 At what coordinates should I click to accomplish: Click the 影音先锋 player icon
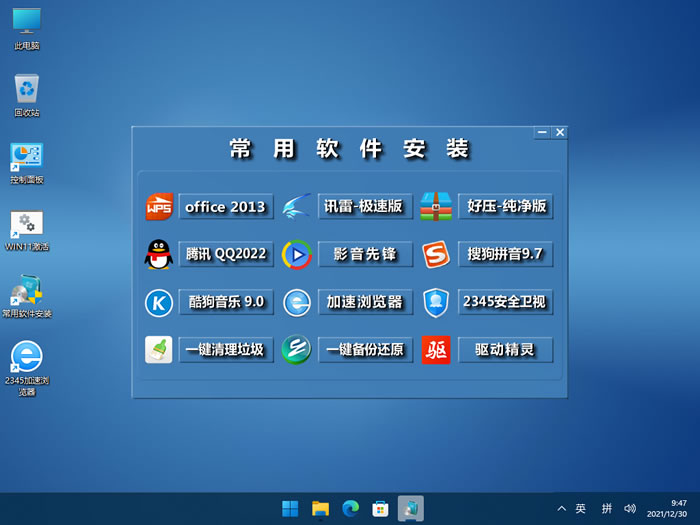297,254
